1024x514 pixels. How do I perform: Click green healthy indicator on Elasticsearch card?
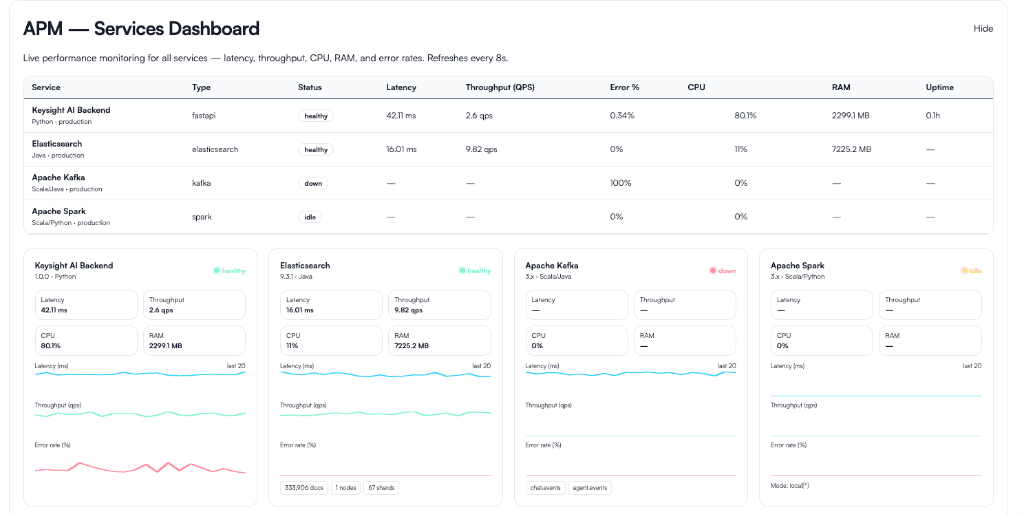click(x=475, y=270)
